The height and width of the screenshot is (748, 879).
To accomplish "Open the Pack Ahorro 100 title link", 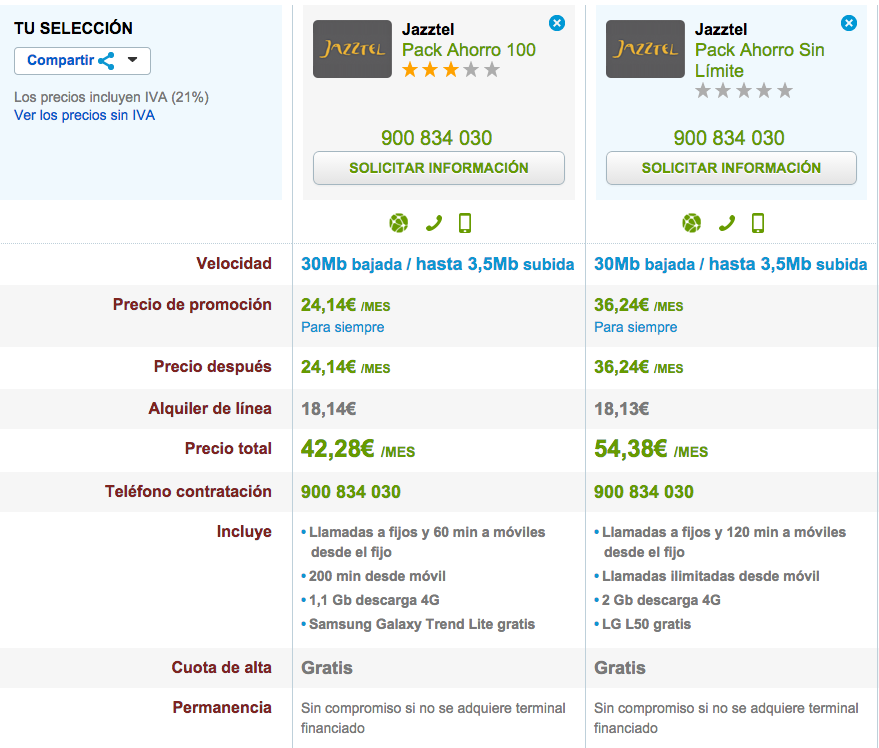I will click(x=469, y=50).
